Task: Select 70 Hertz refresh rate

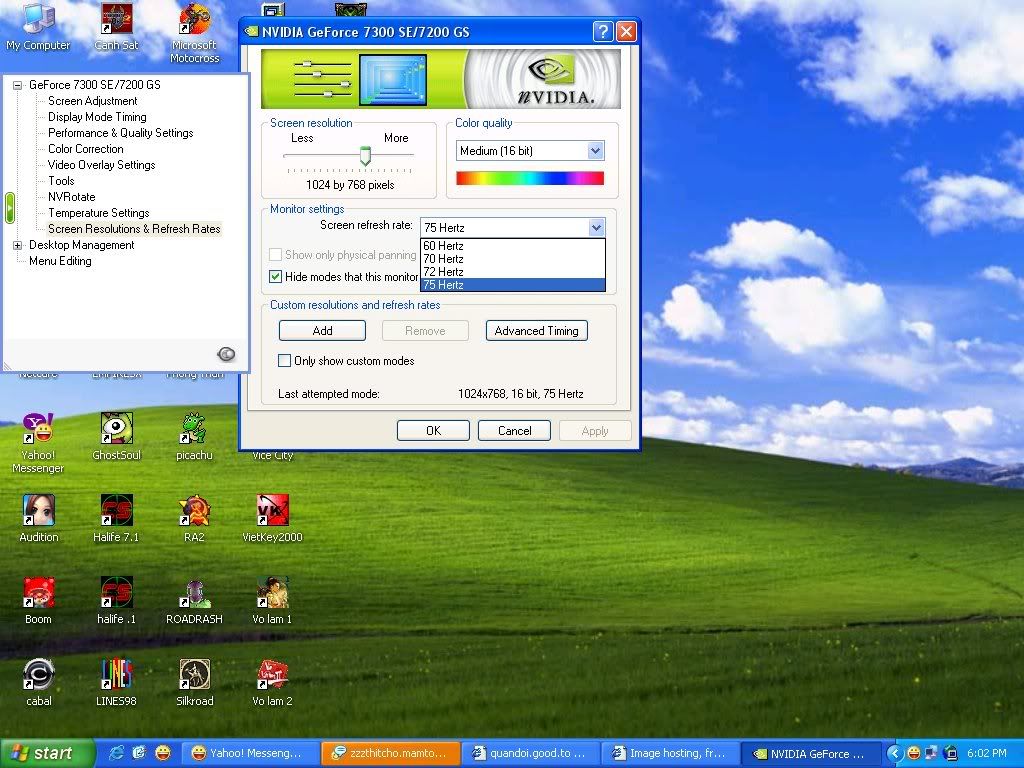Action: 513,259
